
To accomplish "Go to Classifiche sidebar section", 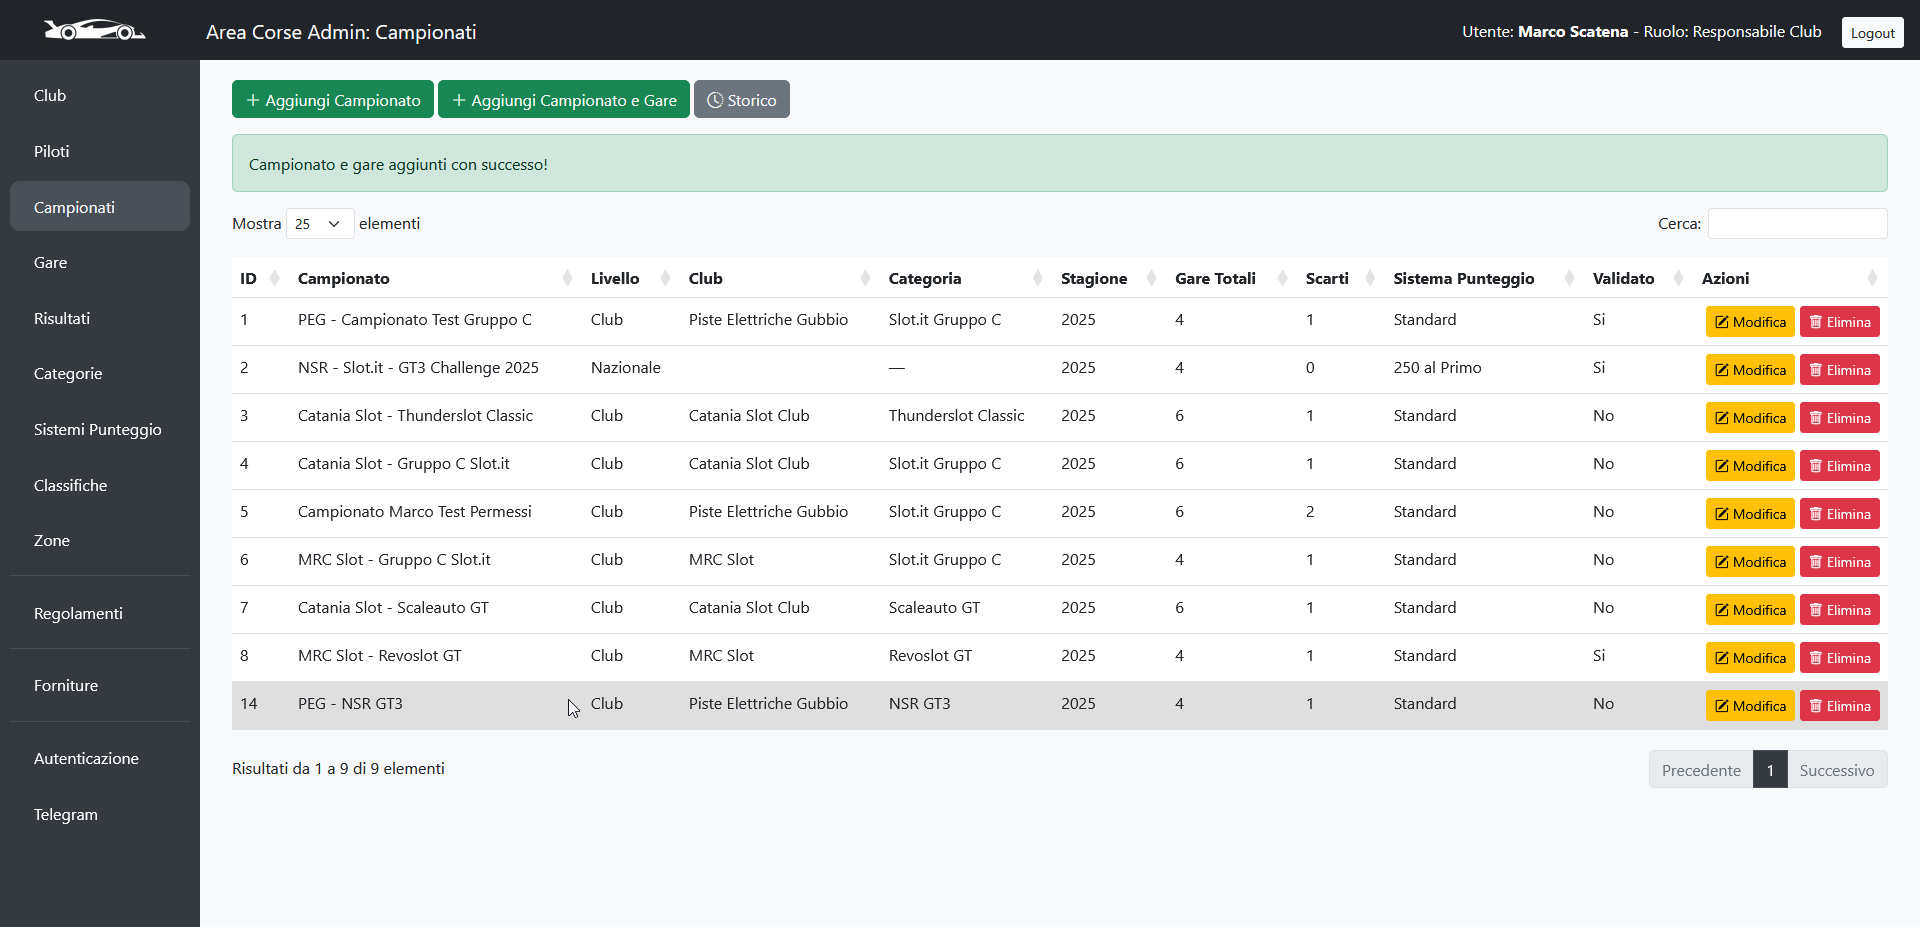I will [x=70, y=486].
